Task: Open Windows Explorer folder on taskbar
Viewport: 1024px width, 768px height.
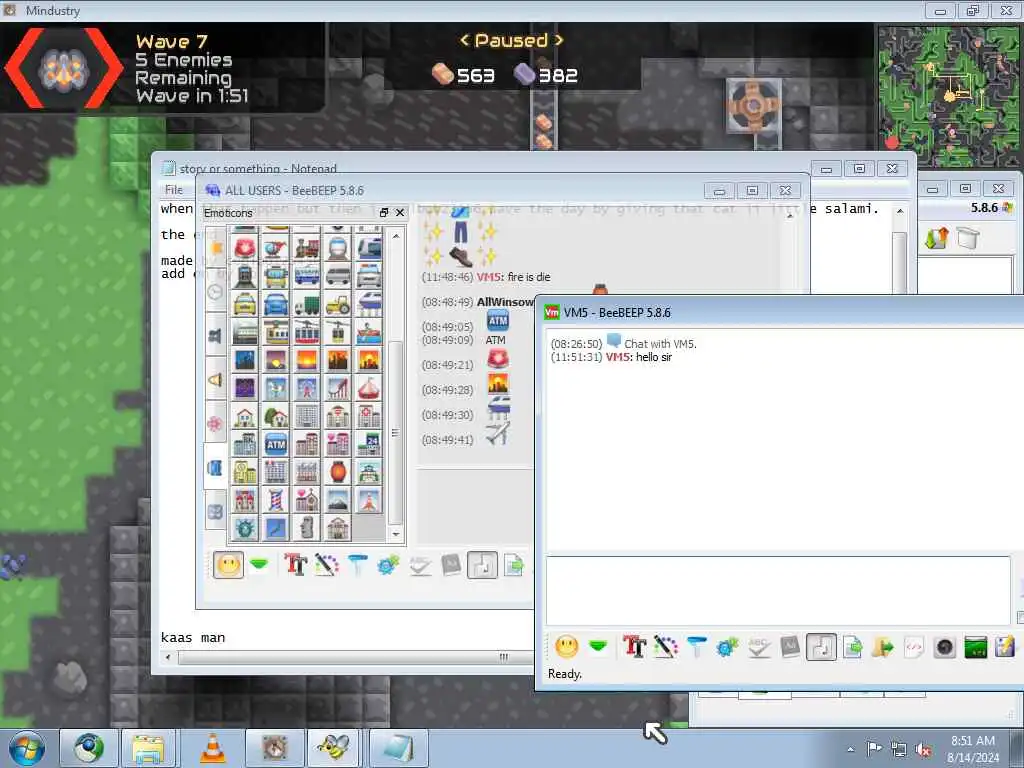Action: coord(150,748)
